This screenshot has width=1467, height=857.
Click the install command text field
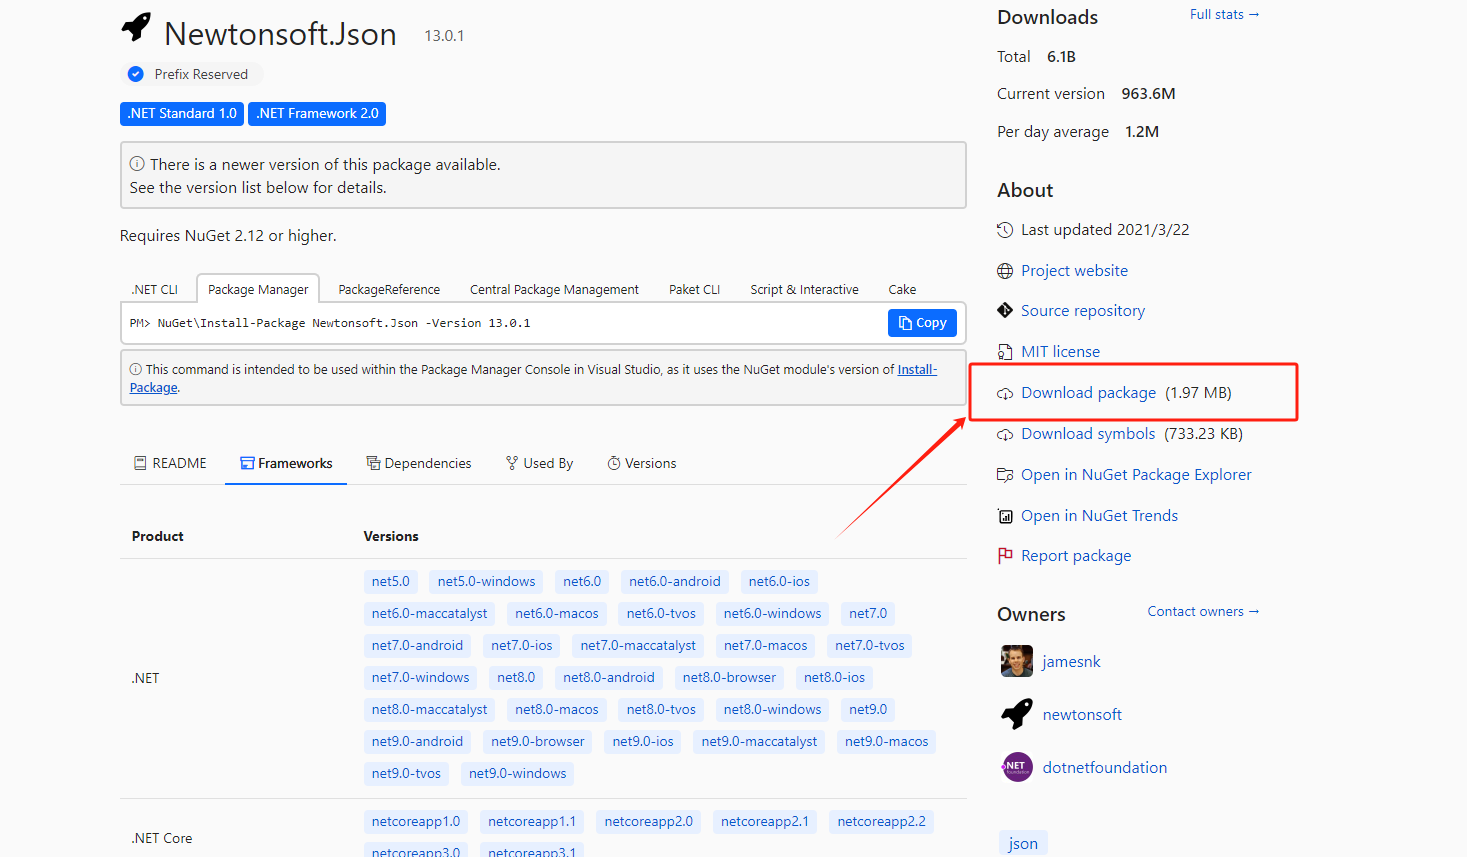click(503, 323)
